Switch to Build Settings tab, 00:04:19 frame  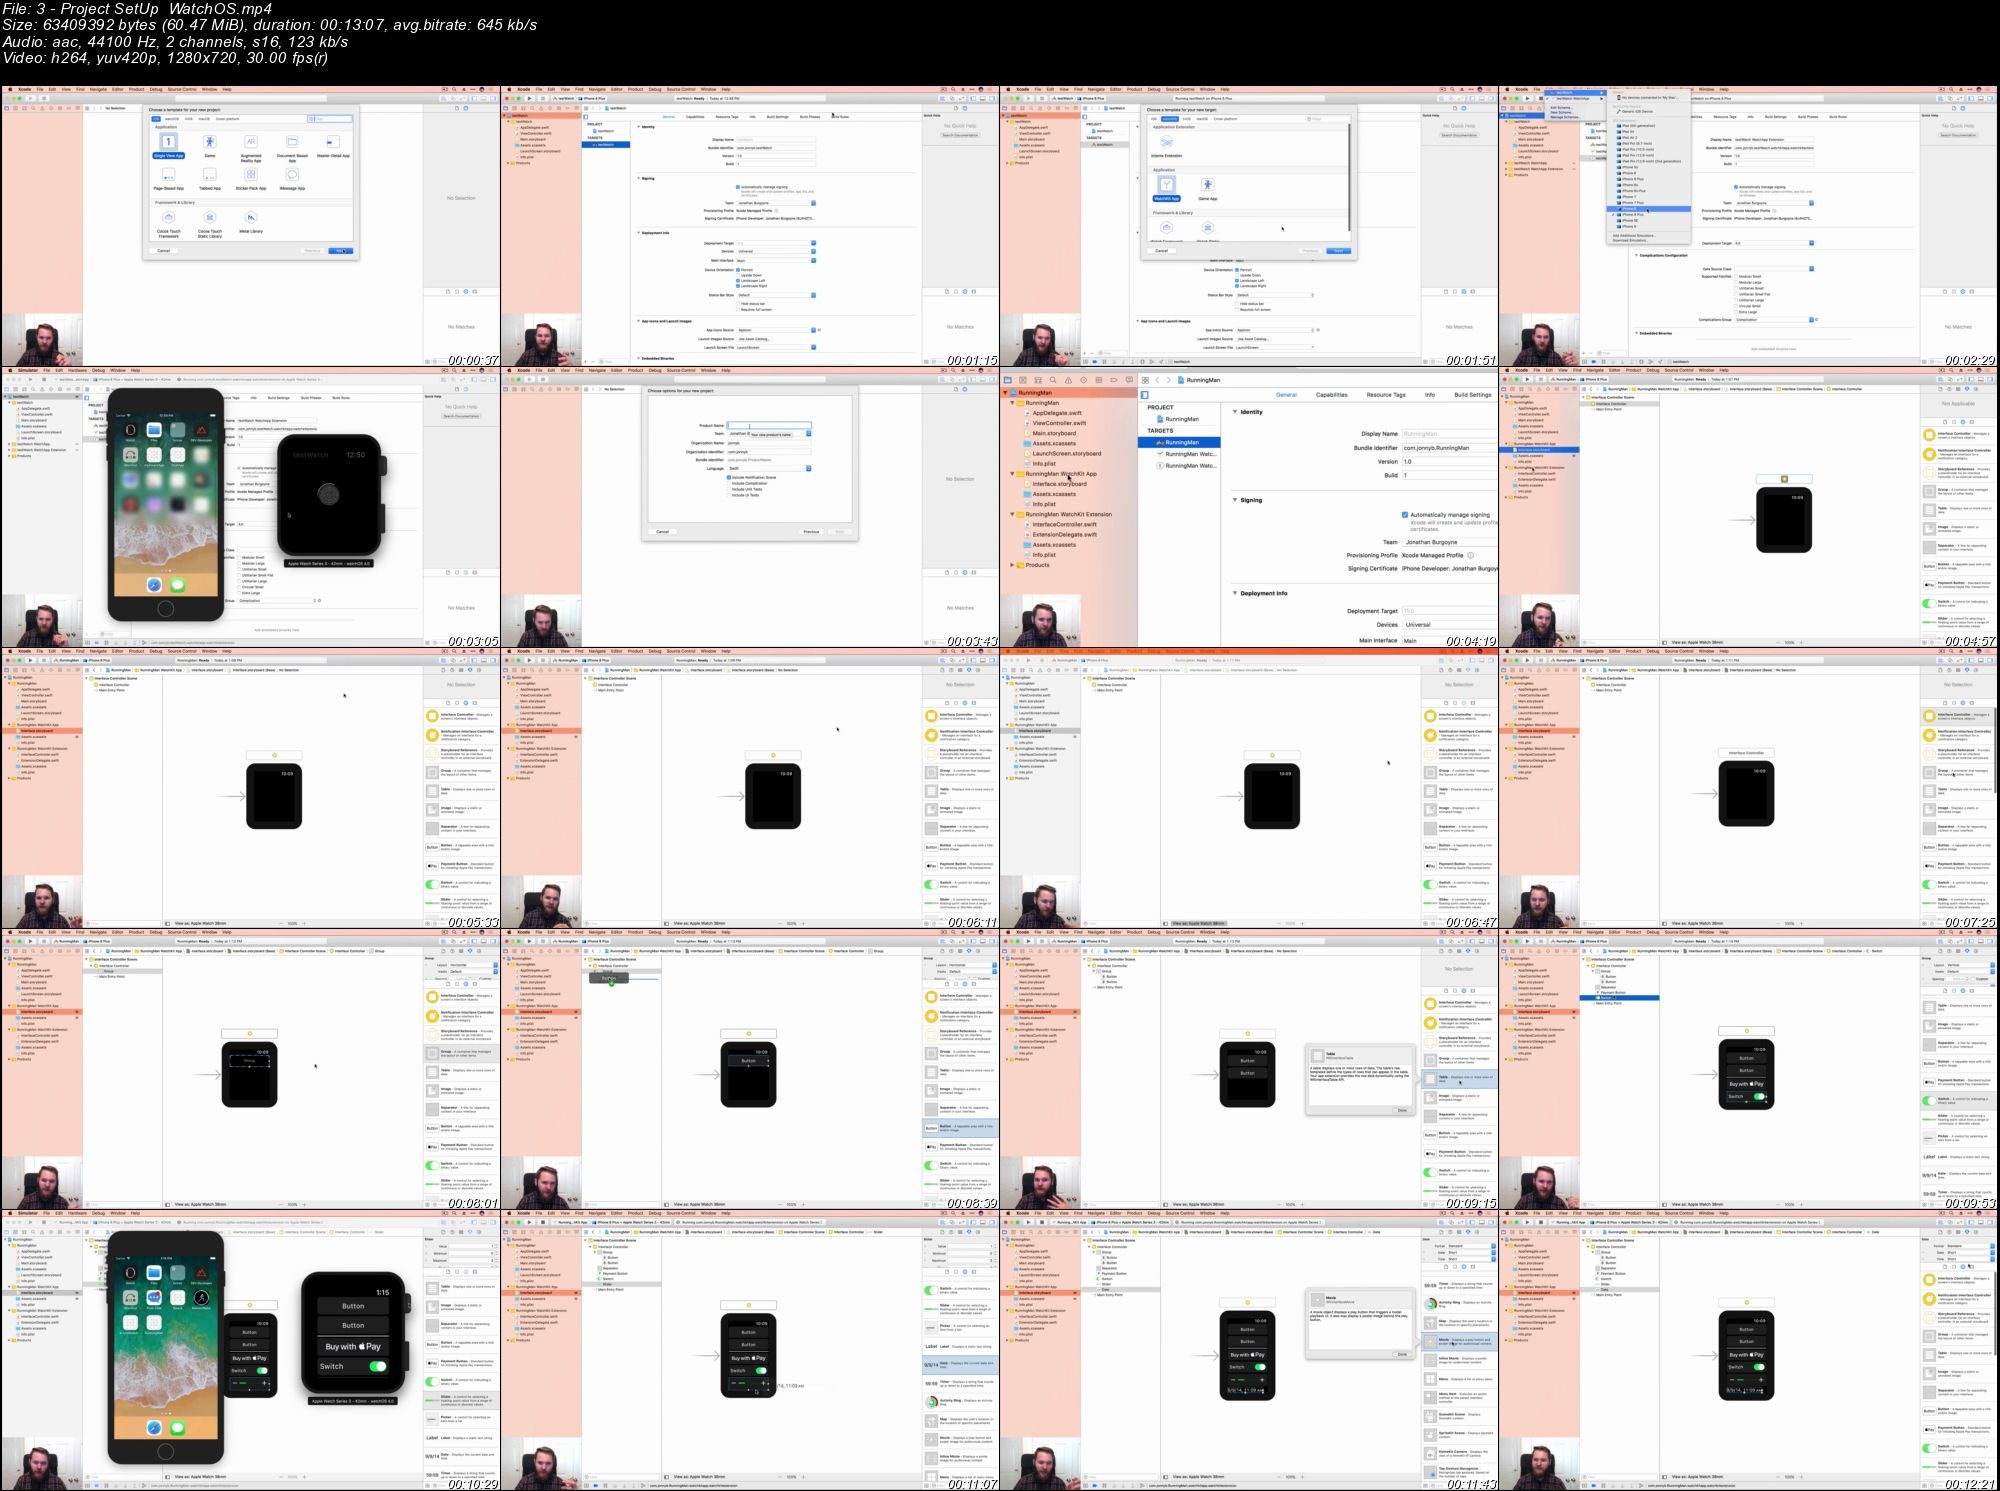1473,395
